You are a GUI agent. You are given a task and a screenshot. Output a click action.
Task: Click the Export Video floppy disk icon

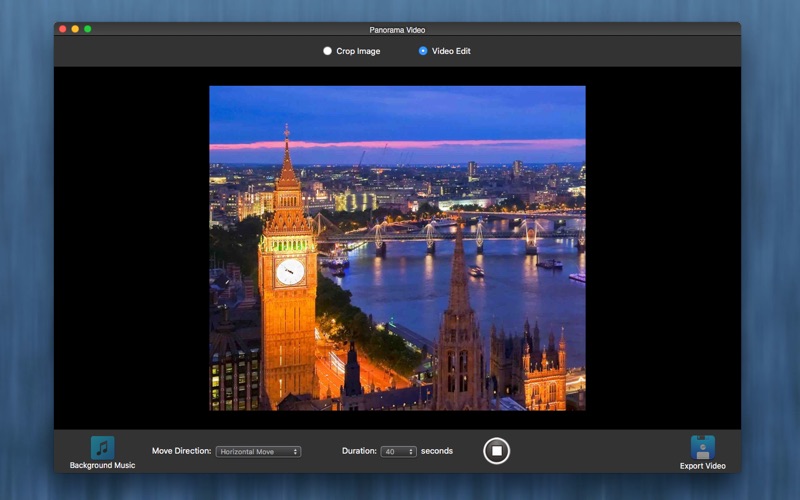click(x=703, y=447)
